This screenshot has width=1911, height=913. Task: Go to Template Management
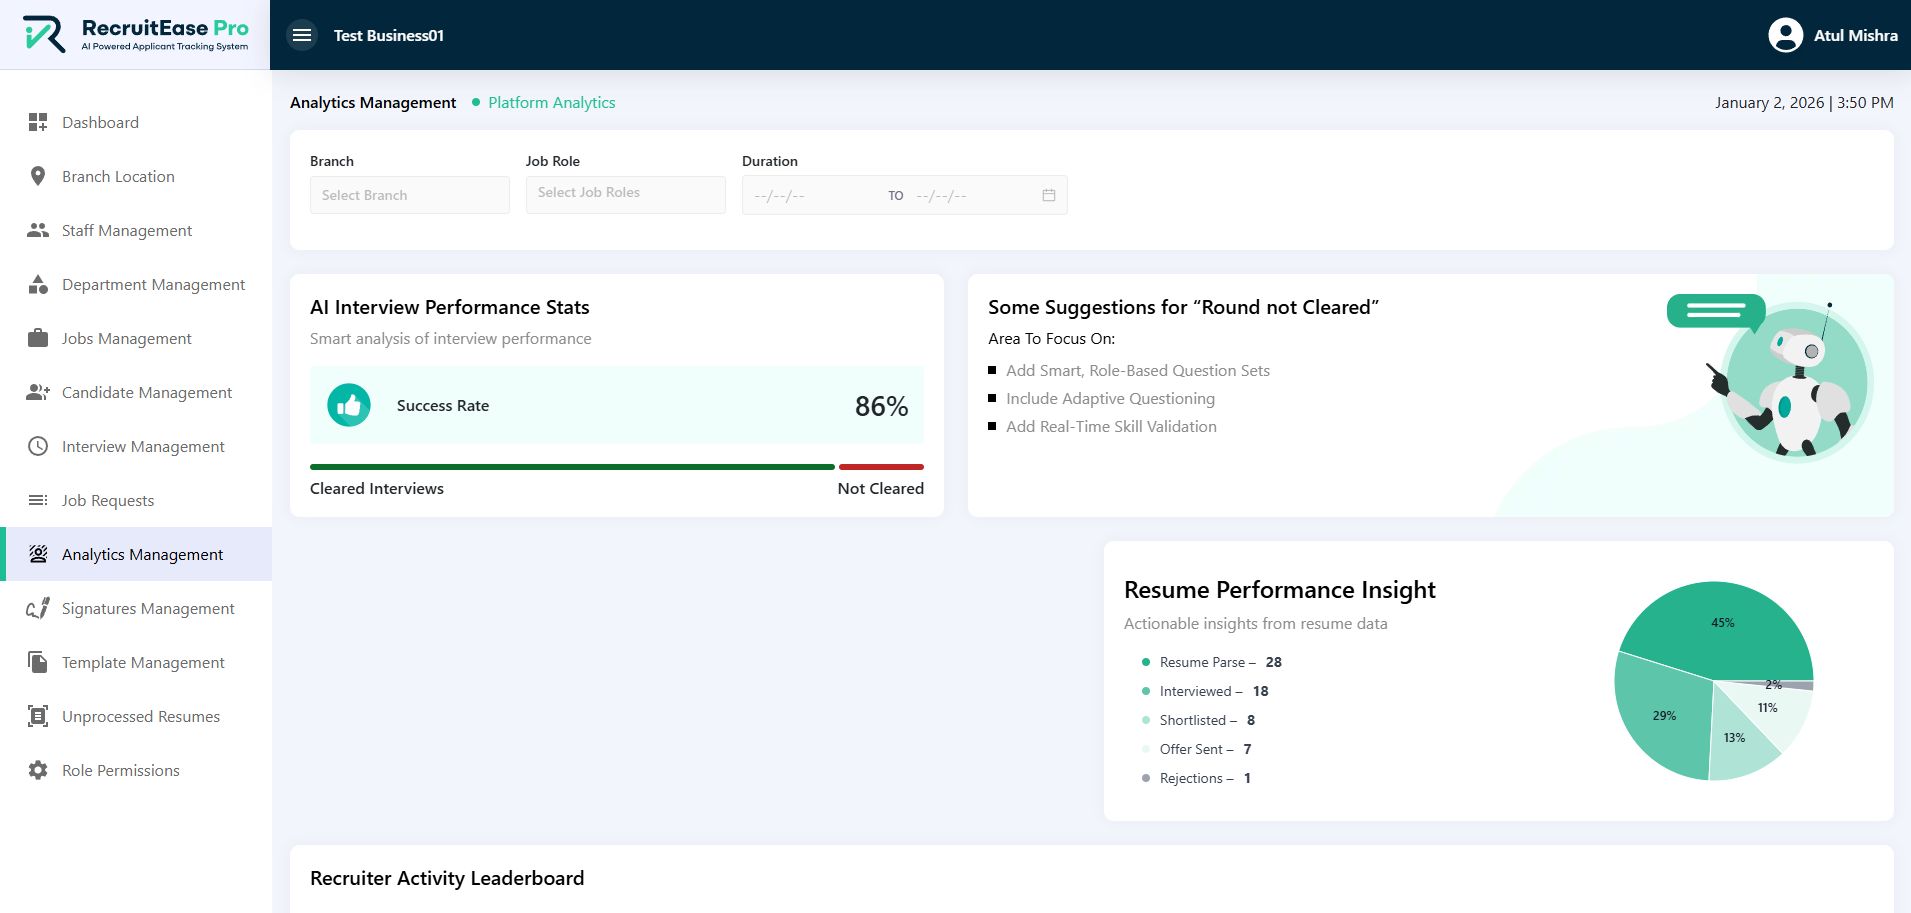point(143,662)
